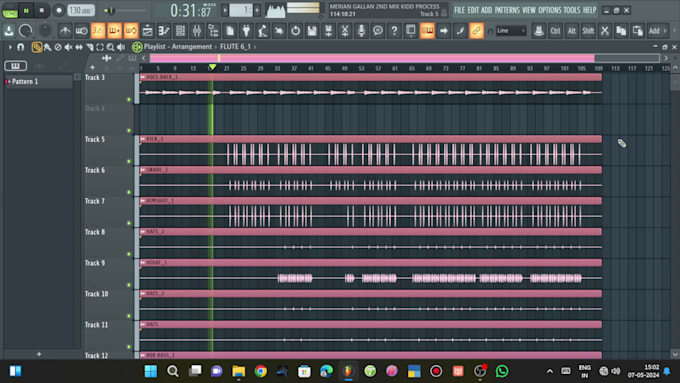Open the FILE menu
This screenshot has height=383, width=680.
click(x=459, y=10)
